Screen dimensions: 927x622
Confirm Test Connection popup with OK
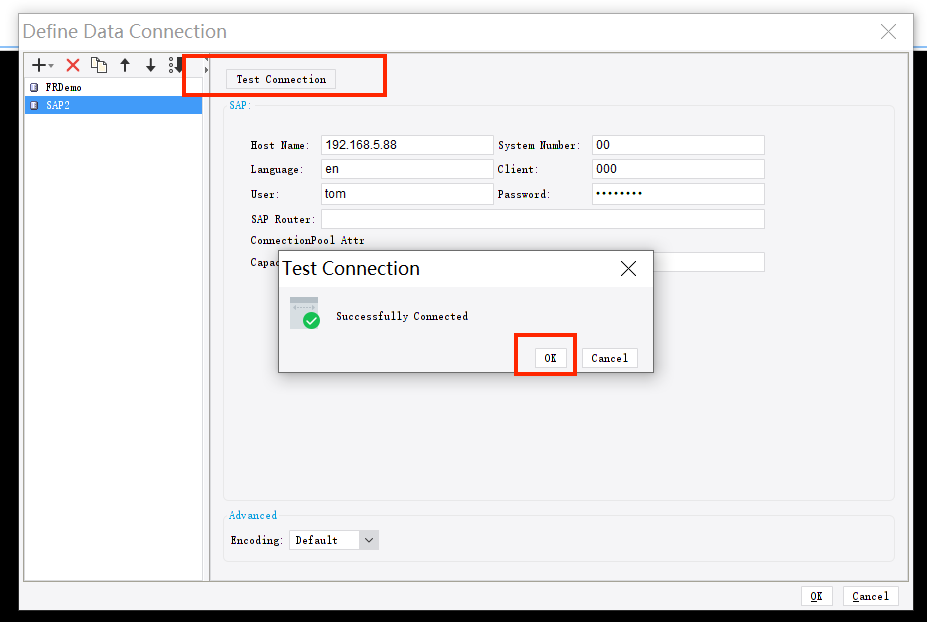click(x=550, y=358)
